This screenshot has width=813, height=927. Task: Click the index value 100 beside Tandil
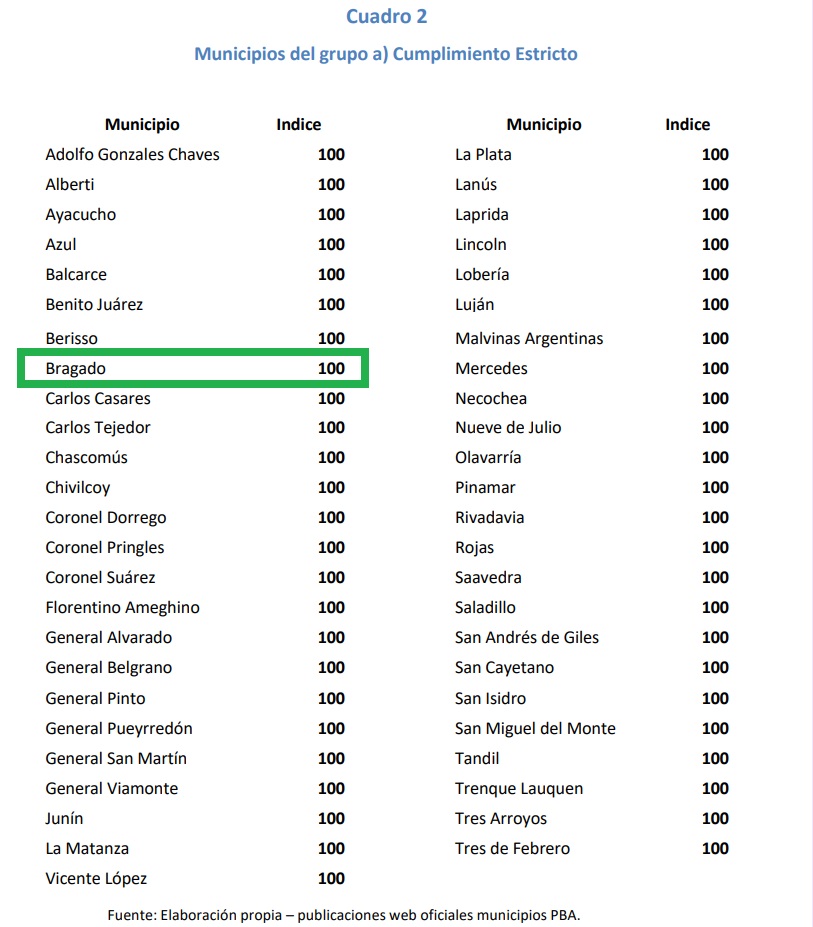715,758
